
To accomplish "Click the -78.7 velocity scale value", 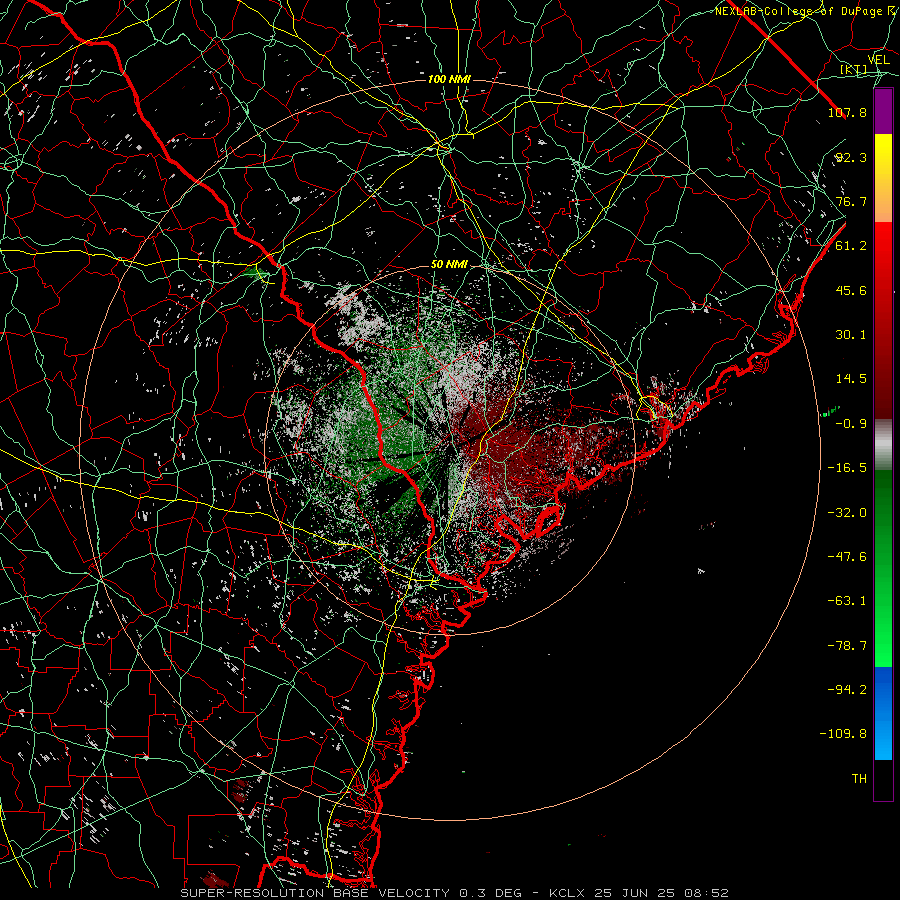I will pos(847,646).
